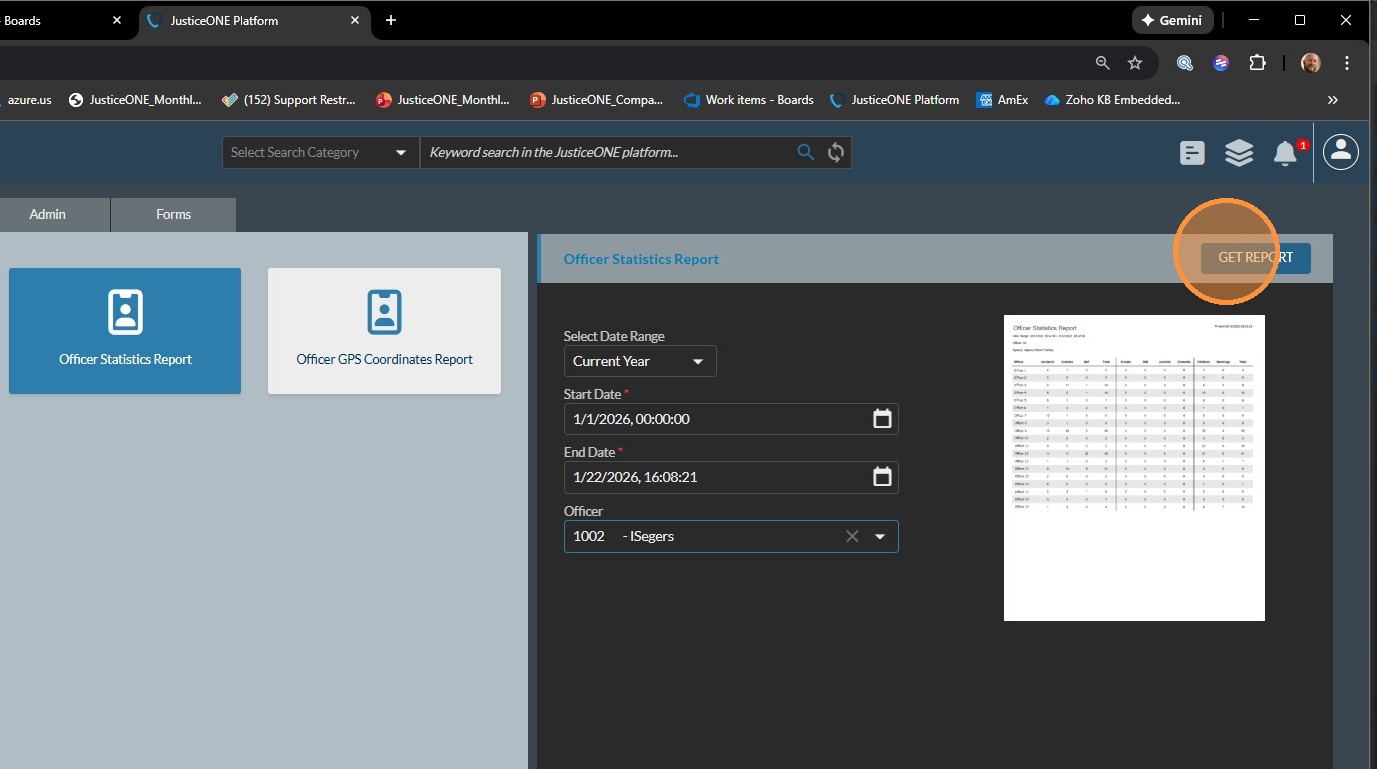Click the refresh icon beside keyword search
Image resolution: width=1377 pixels, height=769 pixels.
coord(836,152)
